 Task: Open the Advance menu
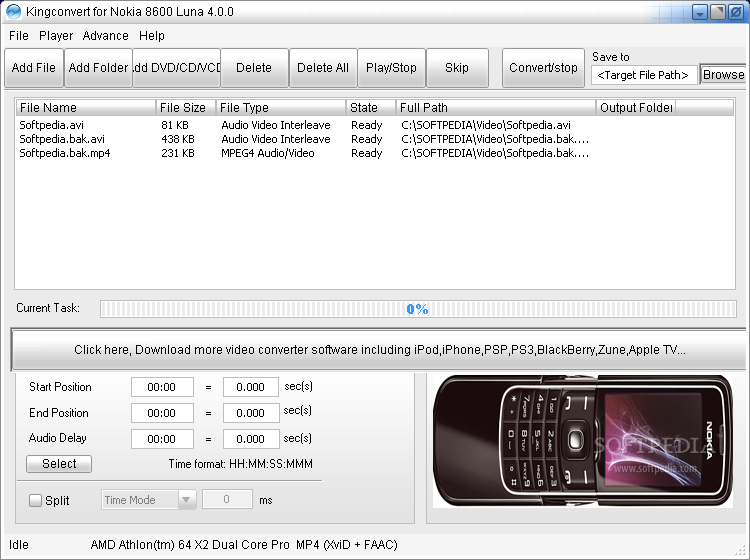click(105, 36)
